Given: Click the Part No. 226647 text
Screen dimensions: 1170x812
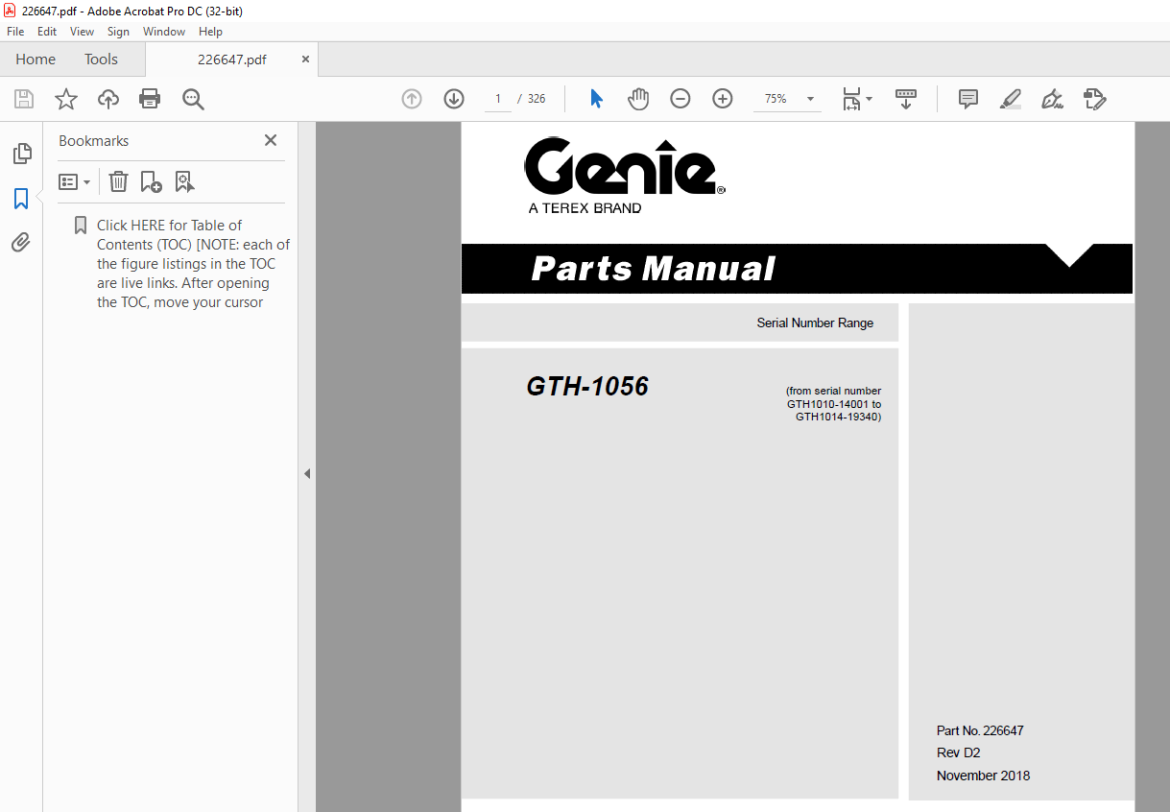Looking at the screenshot, I should pyautogui.click(x=980, y=731).
